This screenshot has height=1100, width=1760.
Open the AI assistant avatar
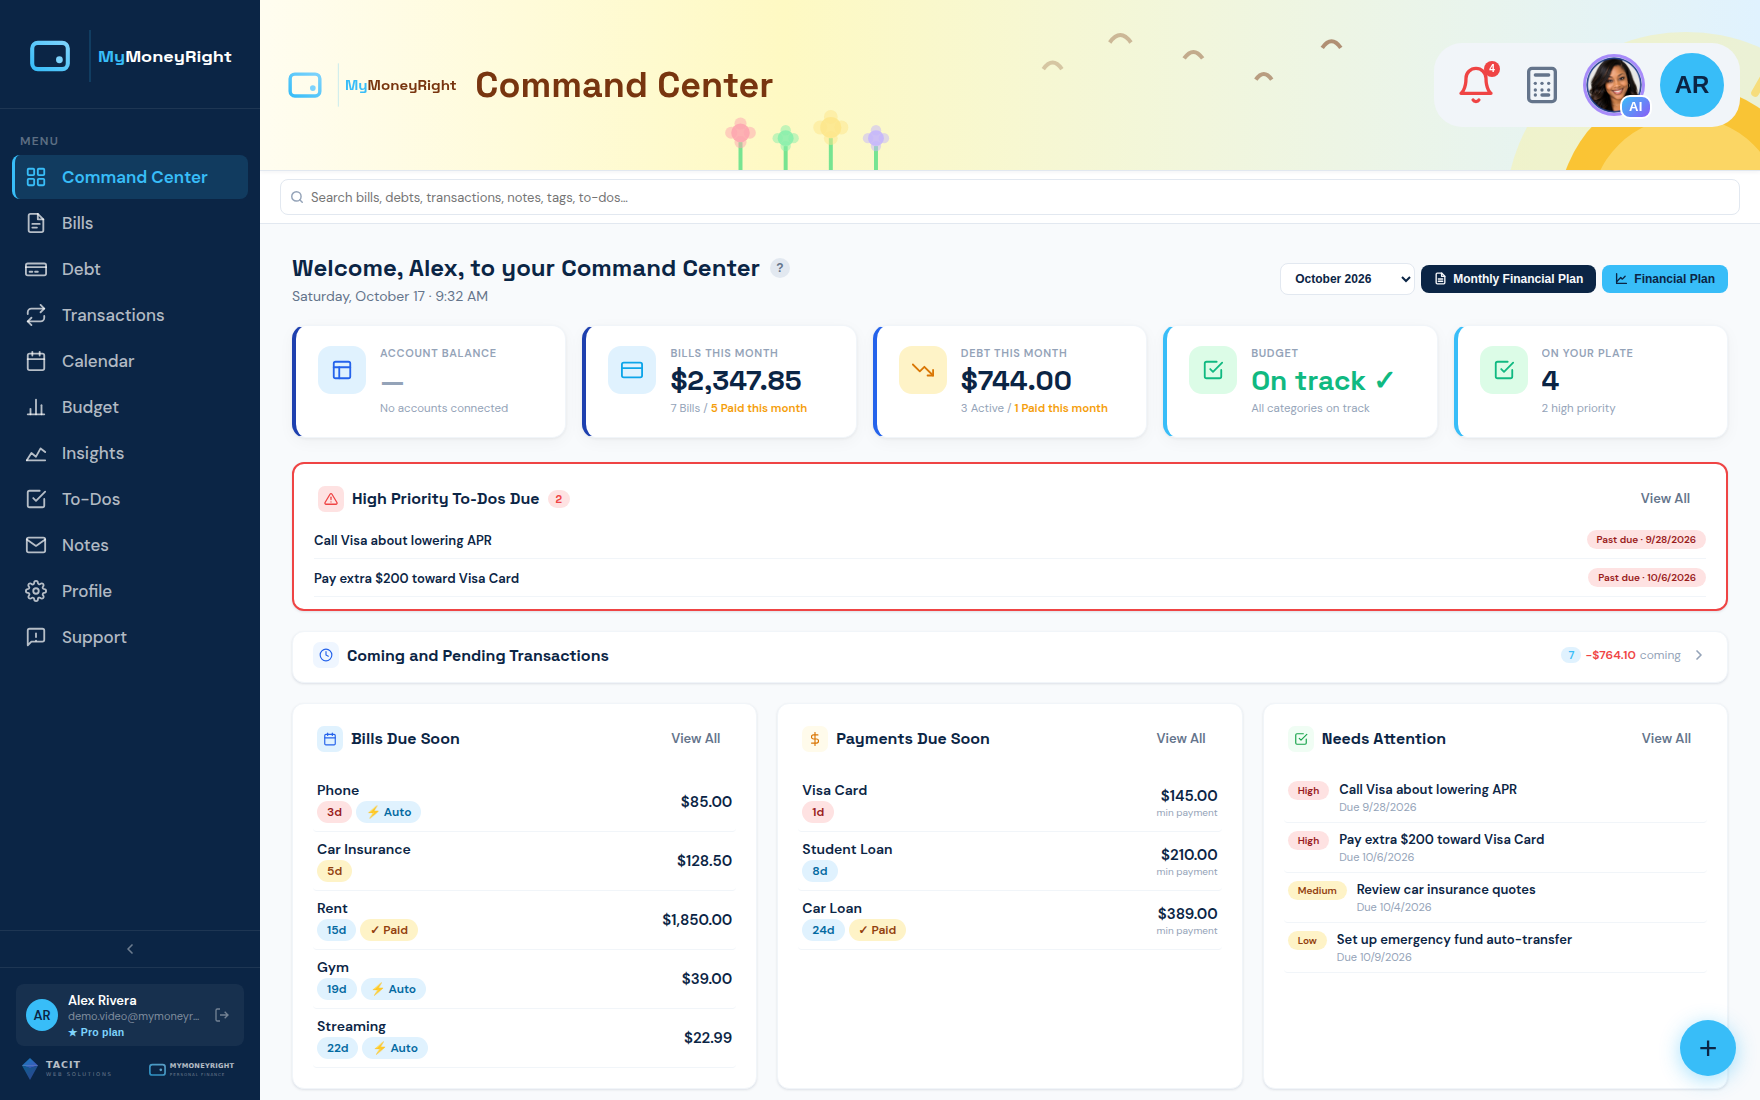[x=1614, y=85]
